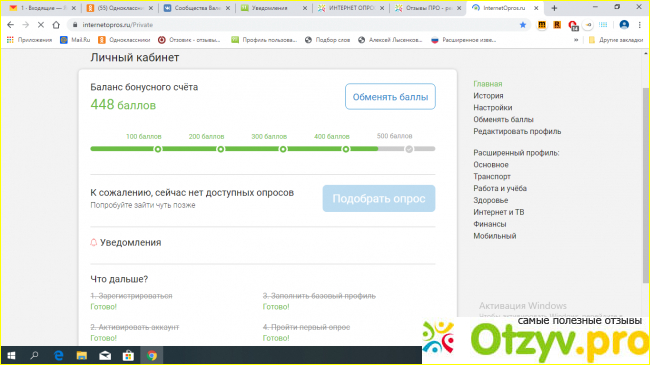Expand hidden bookmarks with the chevron
Image resolution: width=650 pixels, height=365 pixels.
point(576,40)
